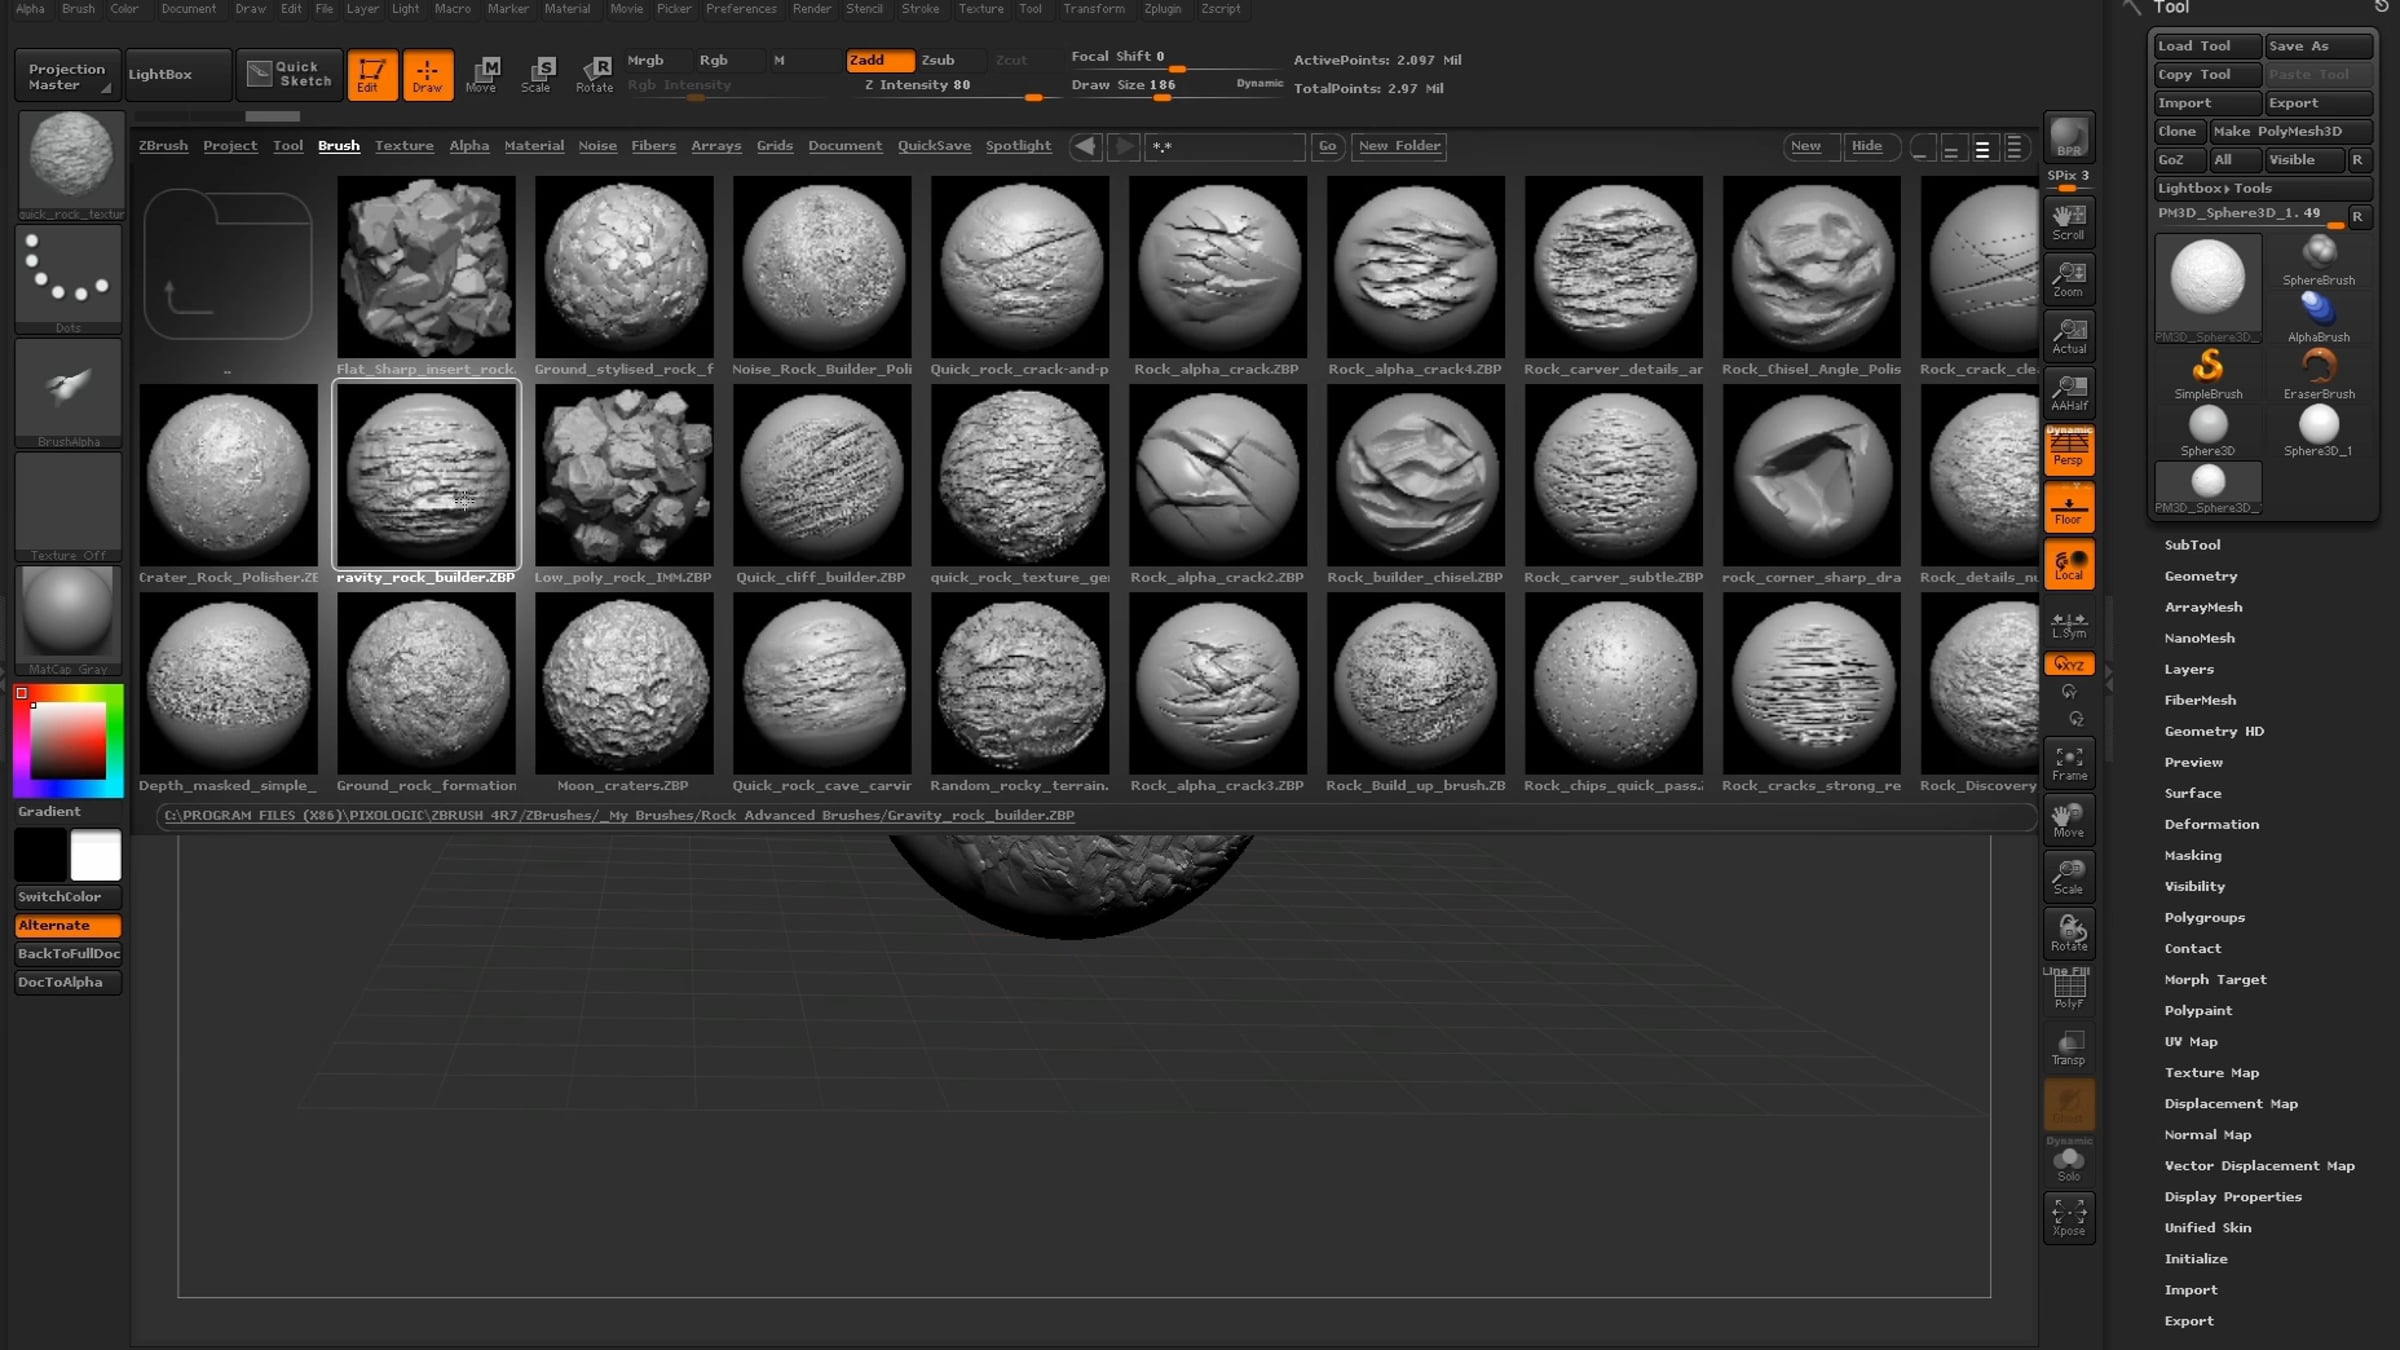Click the Frame icon

point(2068,763)
